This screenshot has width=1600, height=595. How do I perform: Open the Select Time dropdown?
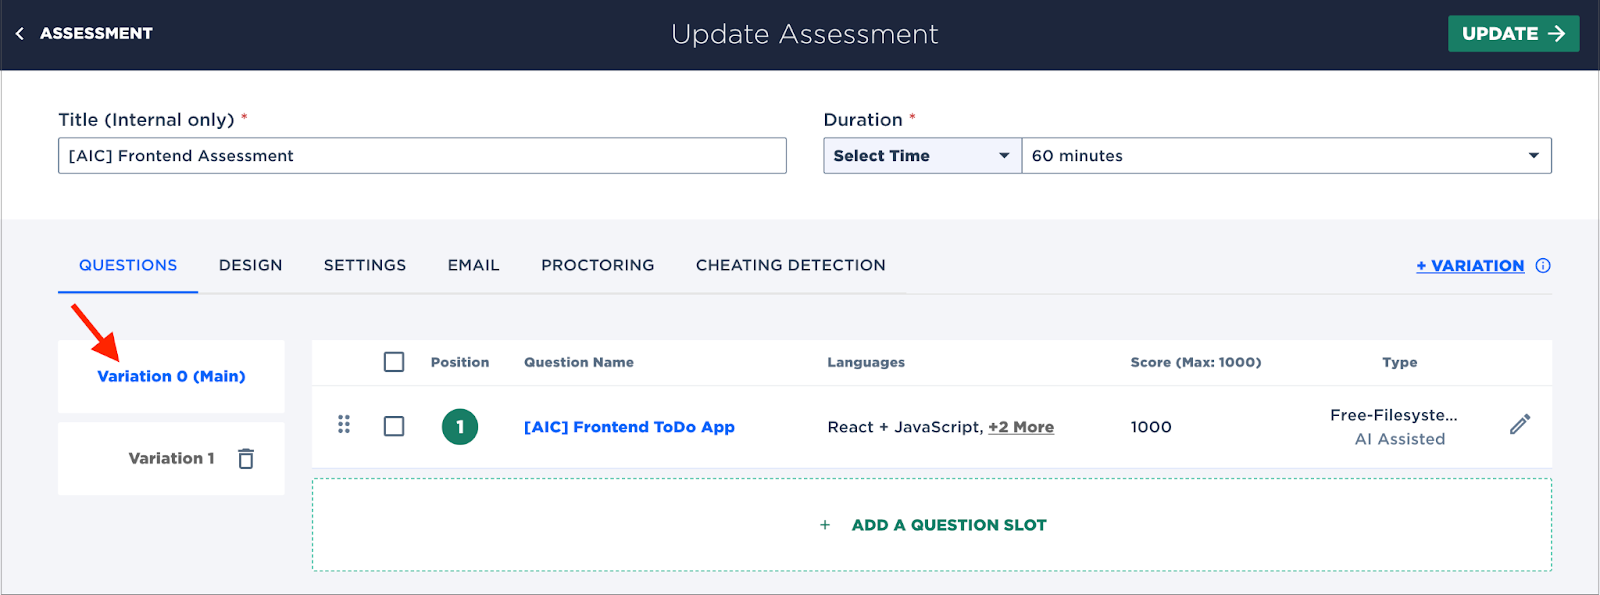coord(922,156)
